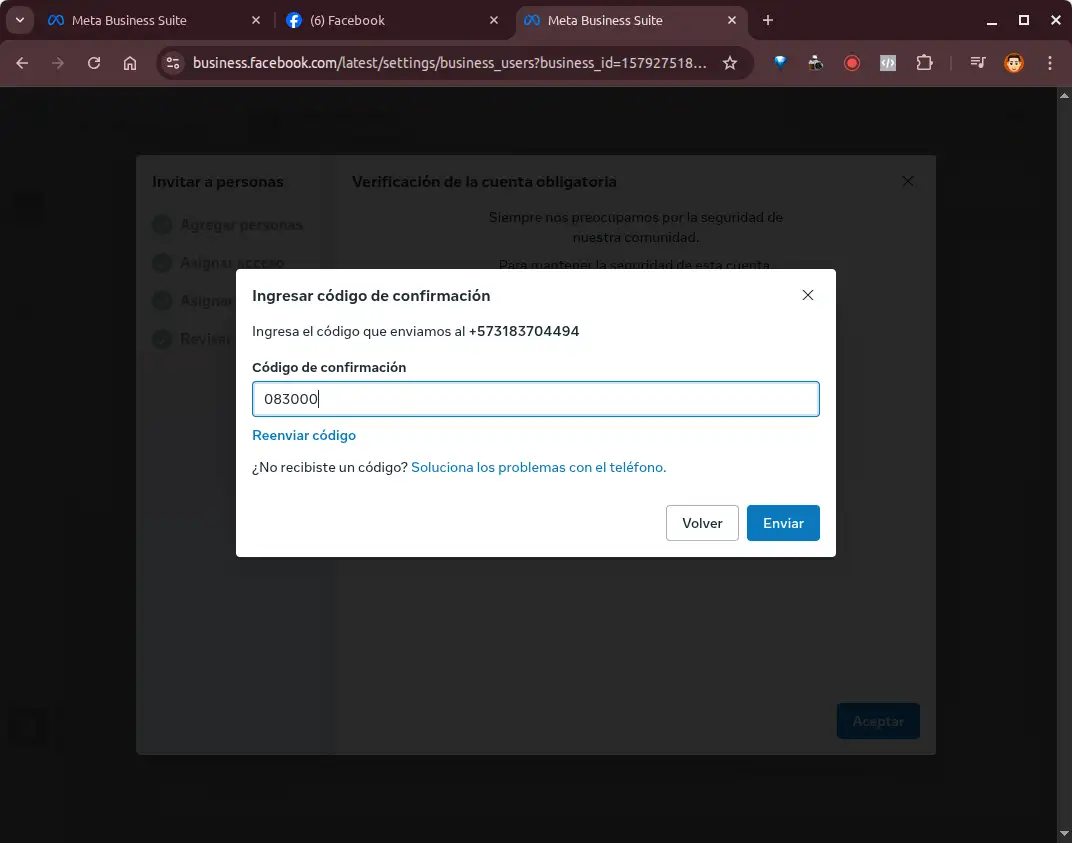Click the Volver button
The image size is (1072, 843).
coord(702,523)
